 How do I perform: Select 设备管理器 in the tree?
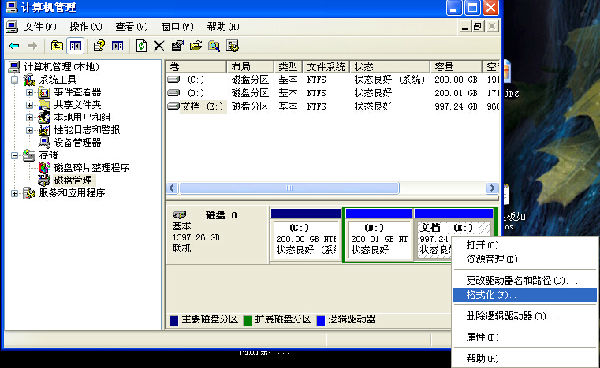(77, 143)
